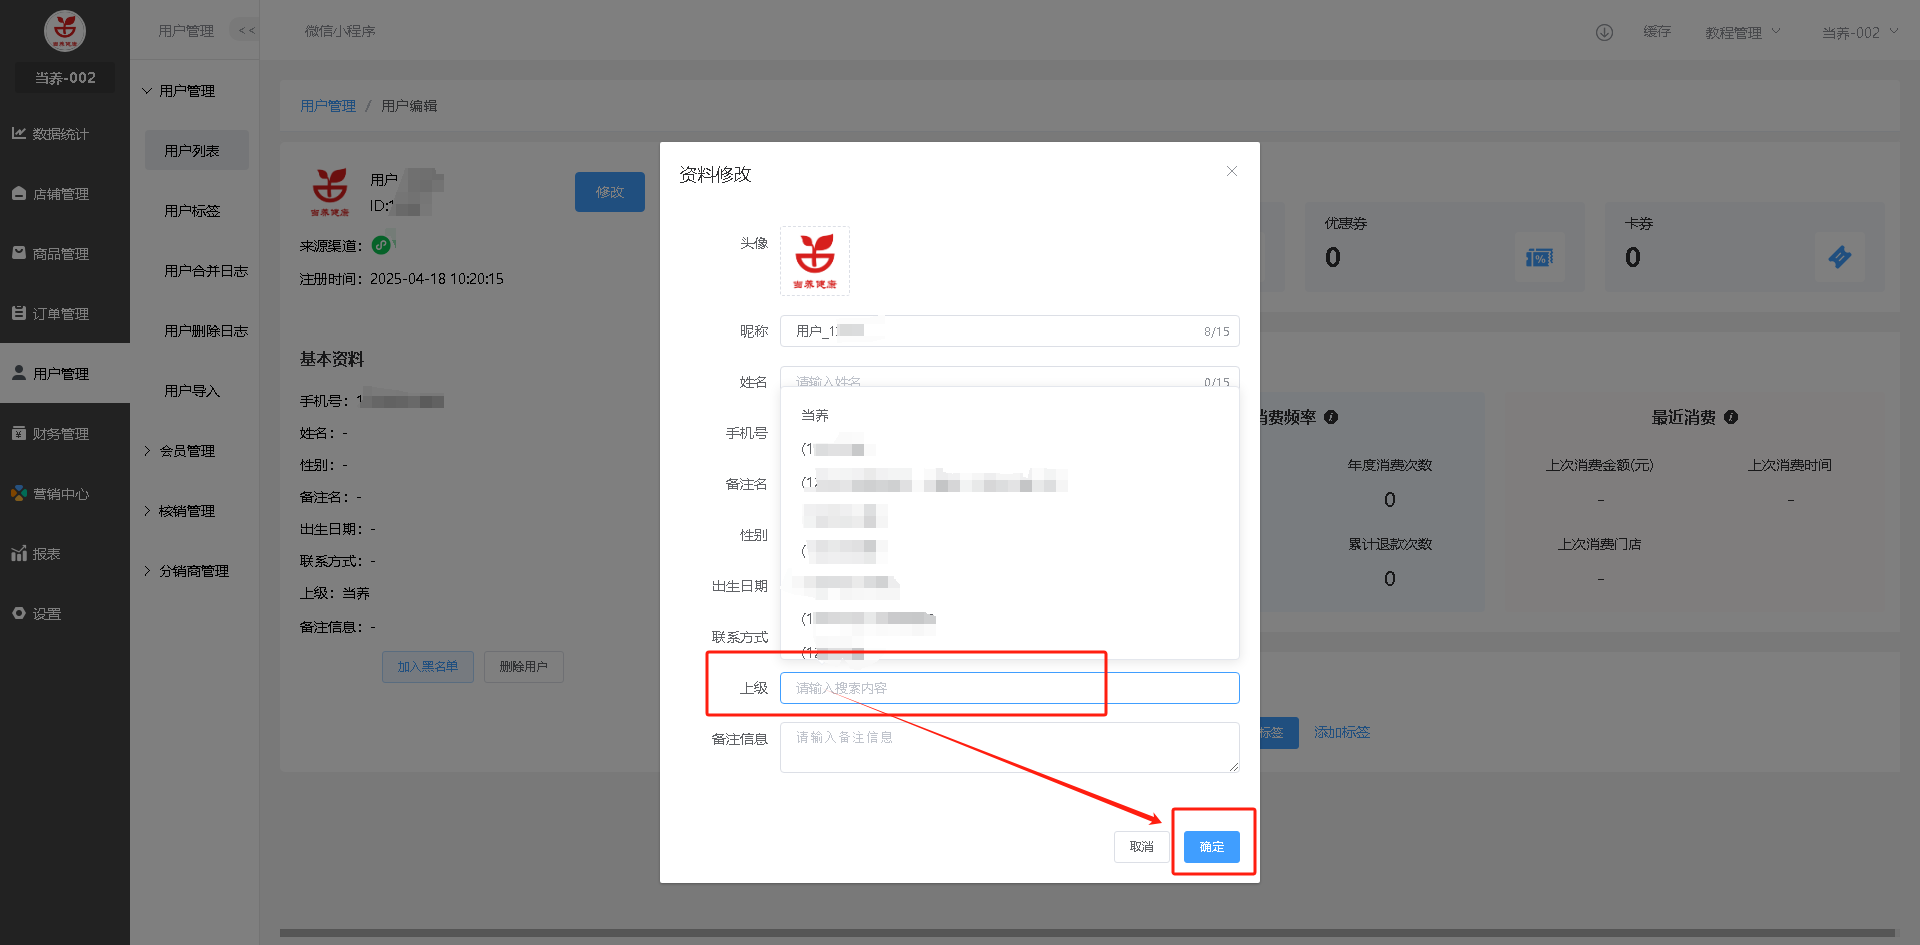Confirm changes with 确定 button
This screenshot has height=945, width=1920.
click(1211, 847)
